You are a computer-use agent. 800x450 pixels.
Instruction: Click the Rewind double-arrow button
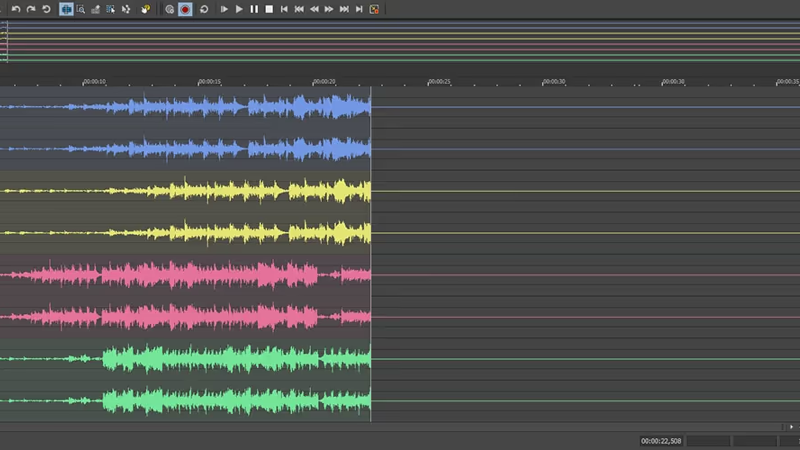[314, 9]
